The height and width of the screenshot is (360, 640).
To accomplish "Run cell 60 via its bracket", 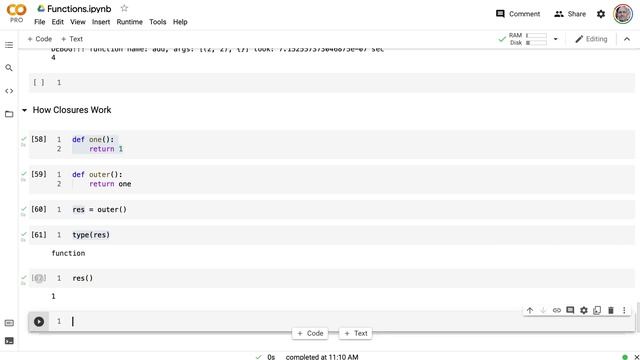I will [x=39, y=209].
